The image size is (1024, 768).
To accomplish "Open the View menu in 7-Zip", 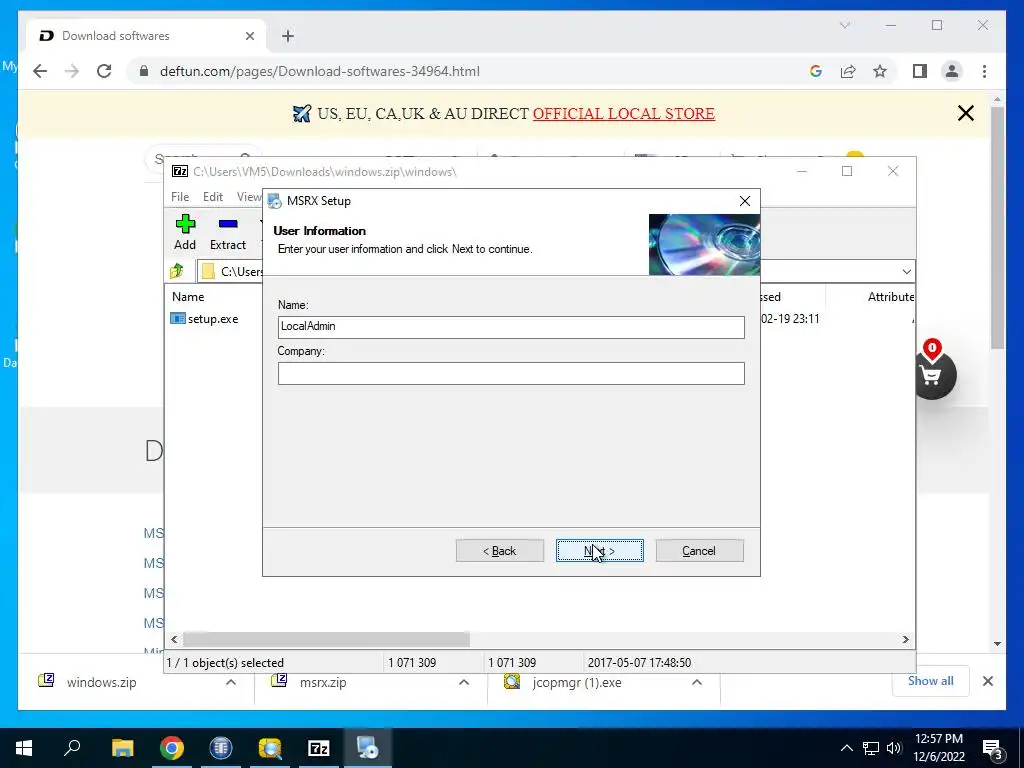I will (x=248, y=197).
